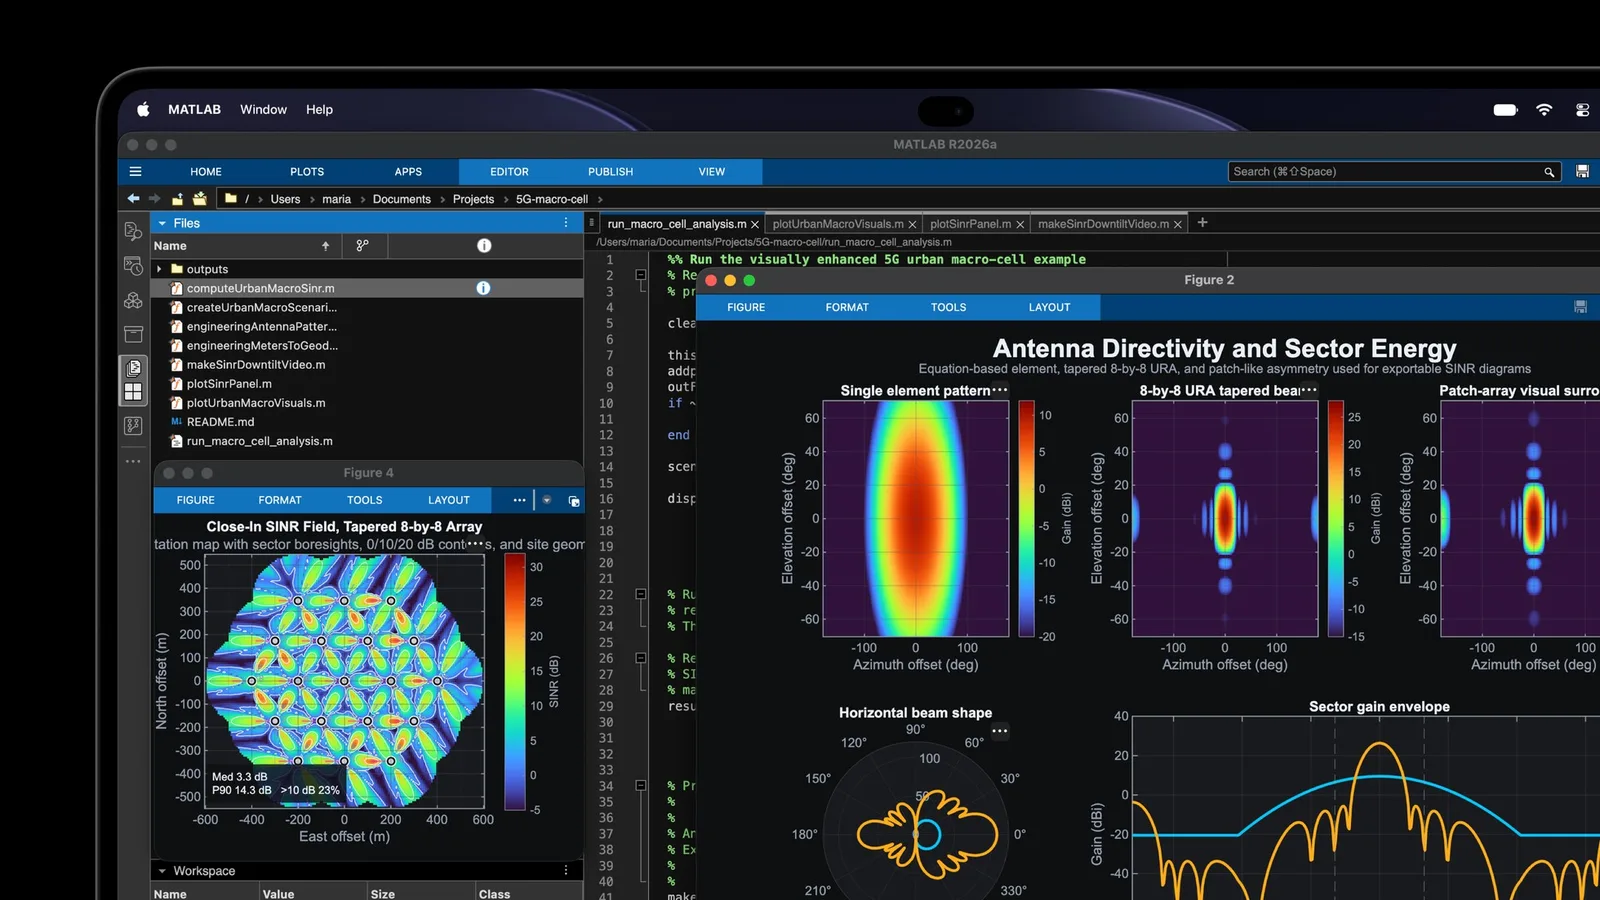
Task: Click the source control column header icon
Action: 362,245
